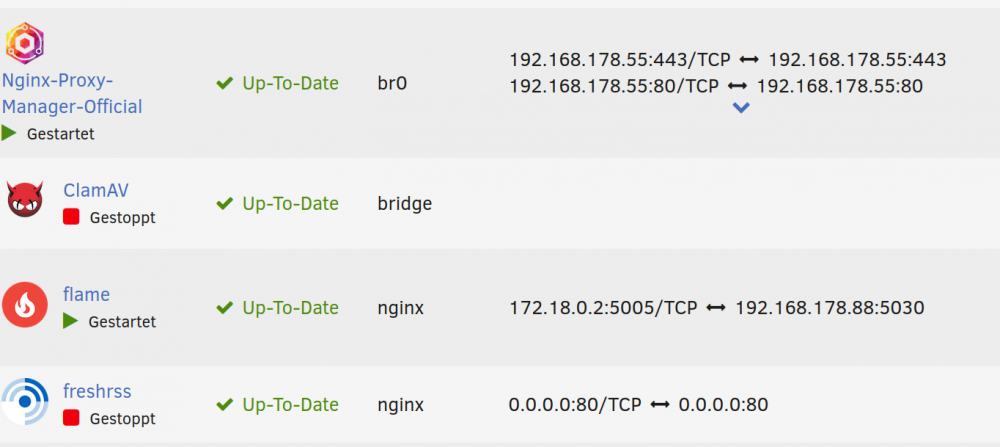Click Up-To-Date status in flame row

[x=277, y=308]
